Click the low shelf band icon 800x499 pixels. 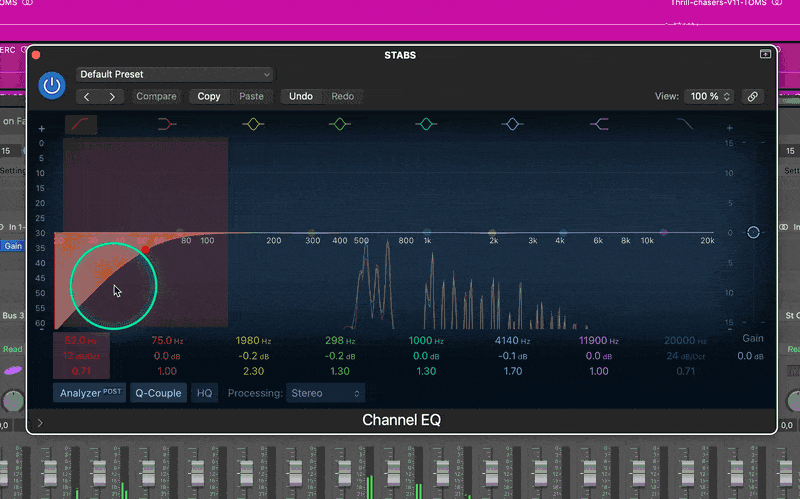[167, 124]
